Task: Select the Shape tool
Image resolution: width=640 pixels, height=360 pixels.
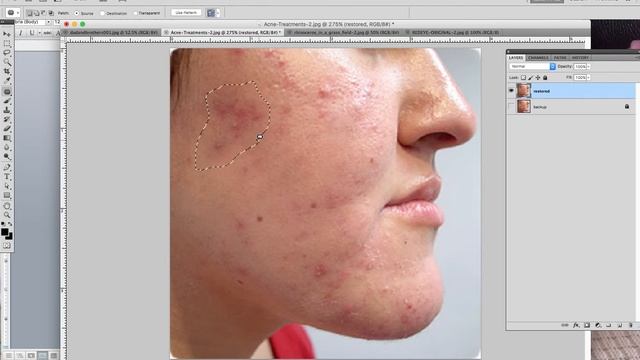Action: coord(7,196)
